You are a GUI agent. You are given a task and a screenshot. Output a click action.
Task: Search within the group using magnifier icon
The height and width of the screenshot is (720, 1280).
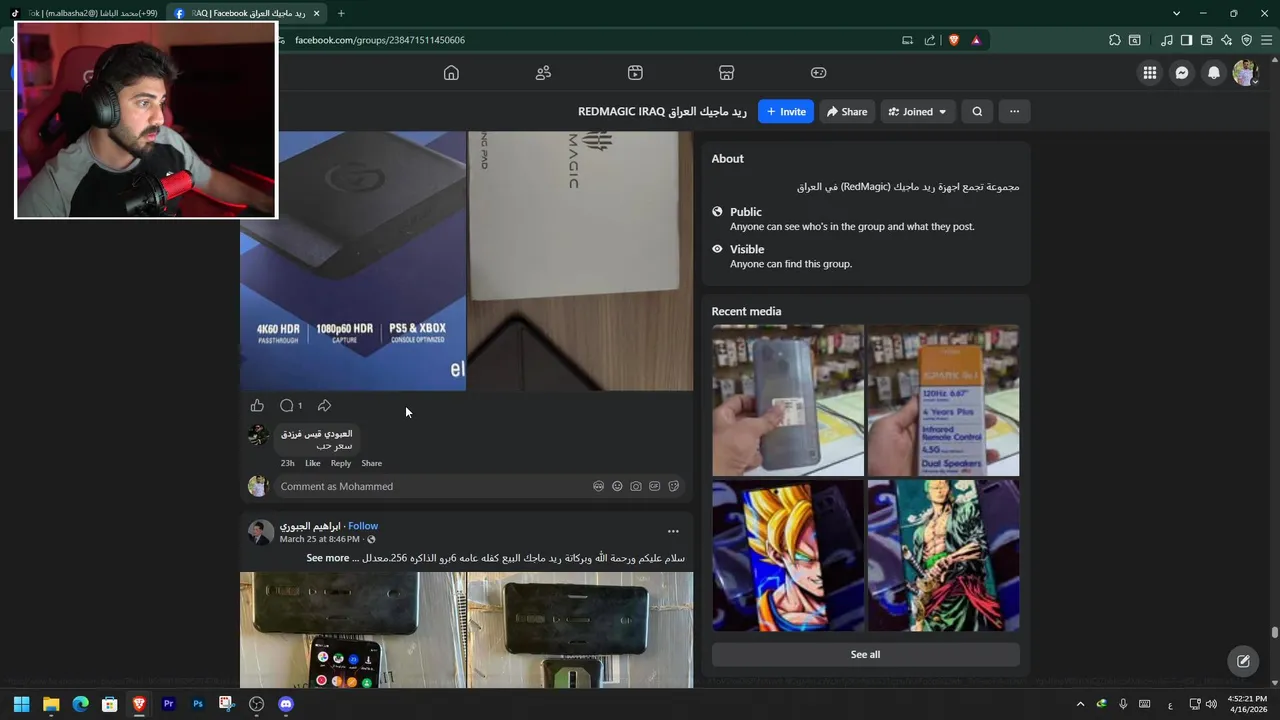(977, 112)
